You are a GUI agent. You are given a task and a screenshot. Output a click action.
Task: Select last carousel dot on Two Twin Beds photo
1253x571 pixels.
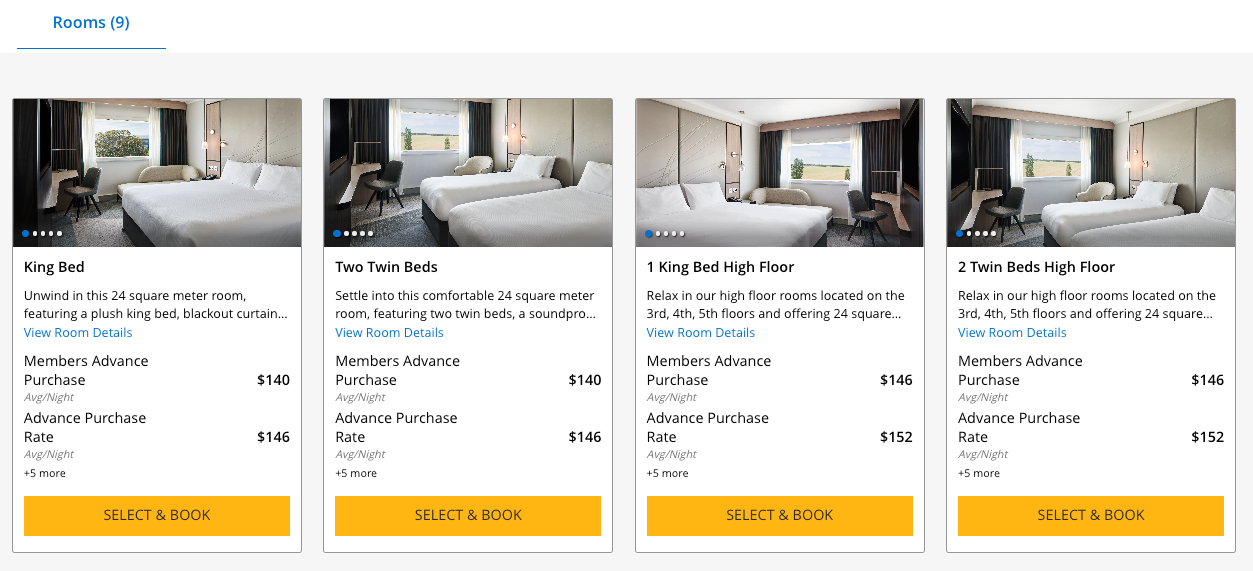371,234
